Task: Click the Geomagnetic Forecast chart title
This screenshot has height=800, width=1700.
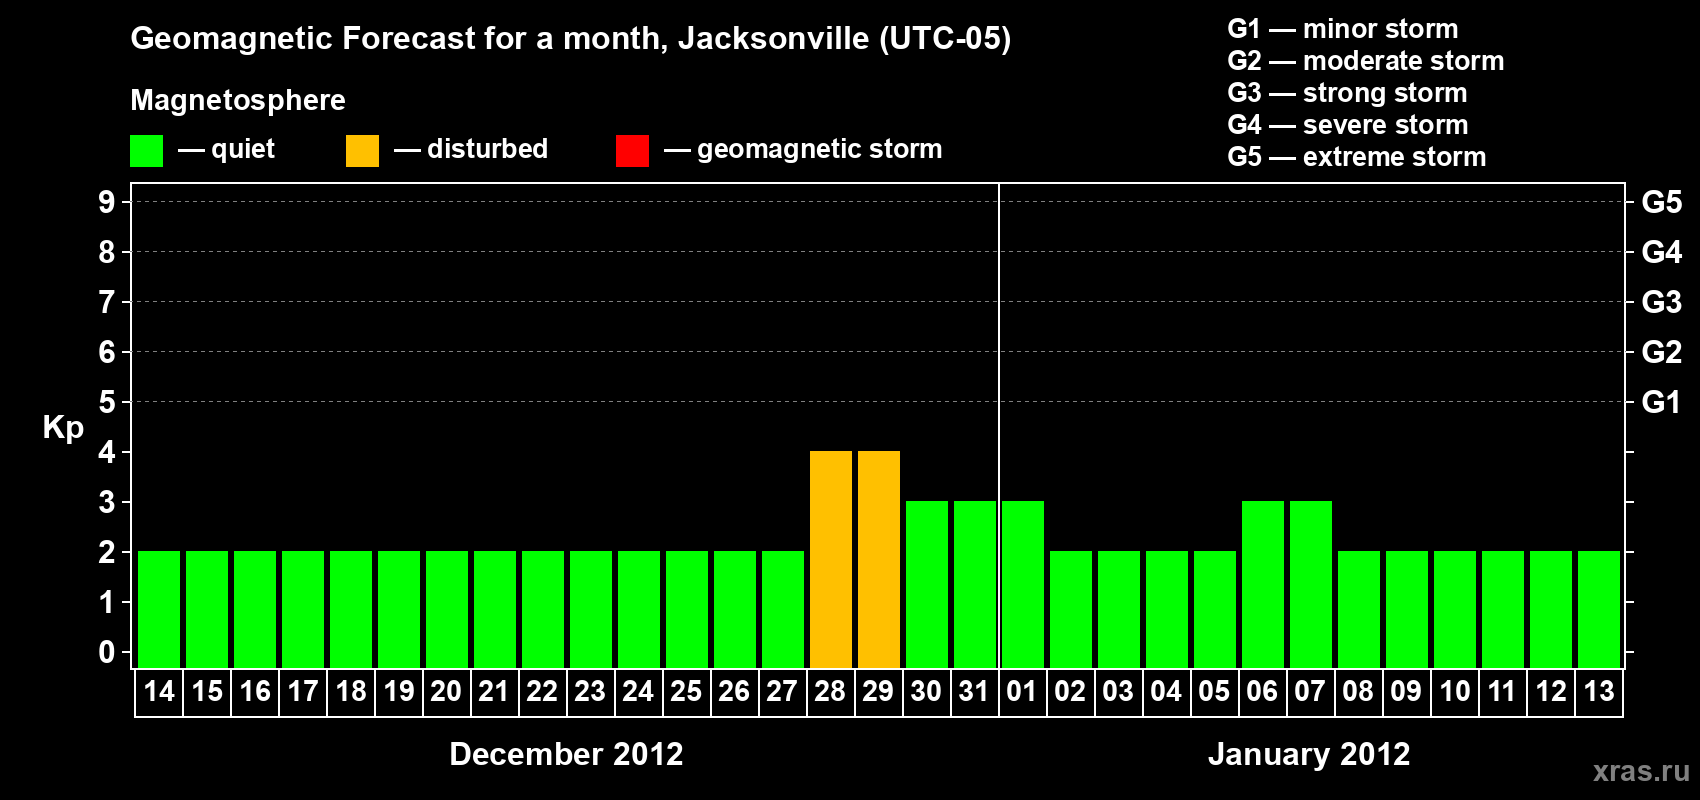Action: tap(571, 39)
